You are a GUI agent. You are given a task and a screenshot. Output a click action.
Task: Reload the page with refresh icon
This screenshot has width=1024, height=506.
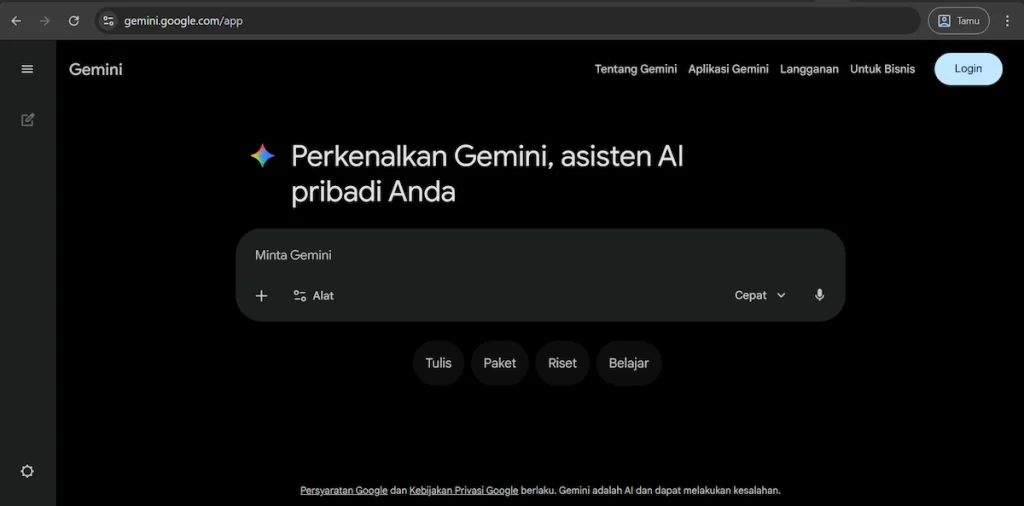click(74, 21)
